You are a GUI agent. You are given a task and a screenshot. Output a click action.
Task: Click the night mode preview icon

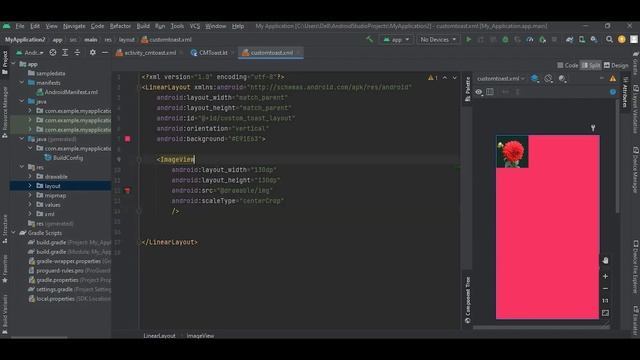562,78
